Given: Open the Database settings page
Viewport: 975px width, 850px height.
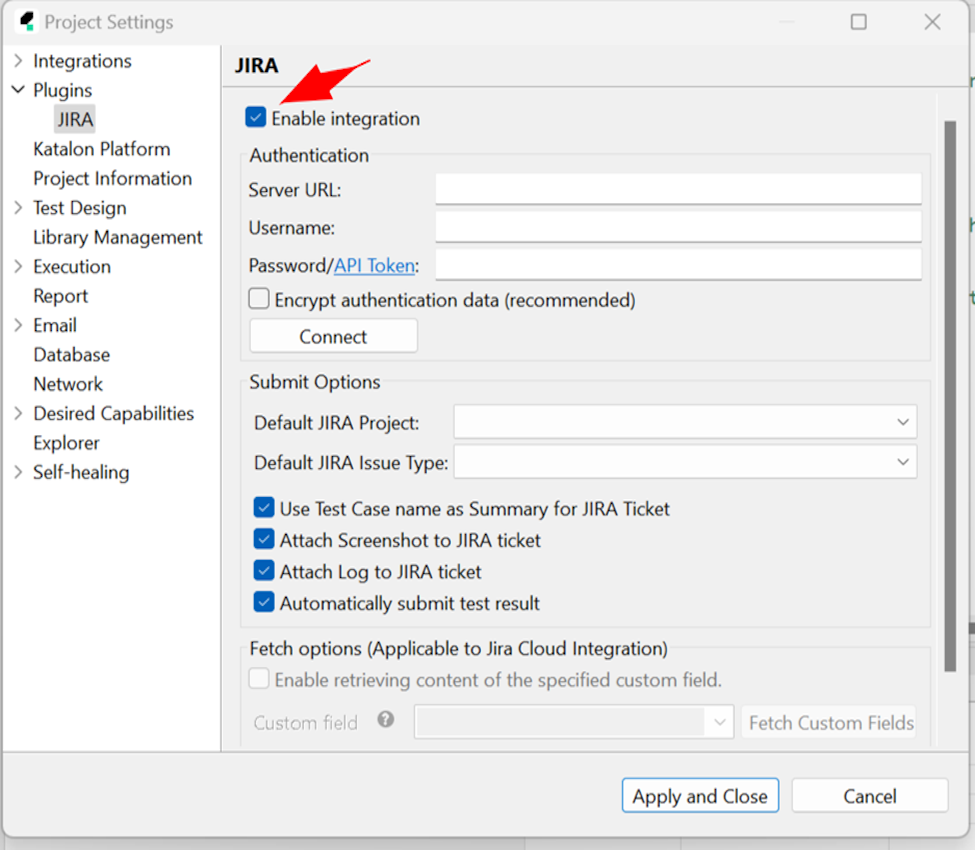Looking at the screenshot, I should tap(72, 354).
